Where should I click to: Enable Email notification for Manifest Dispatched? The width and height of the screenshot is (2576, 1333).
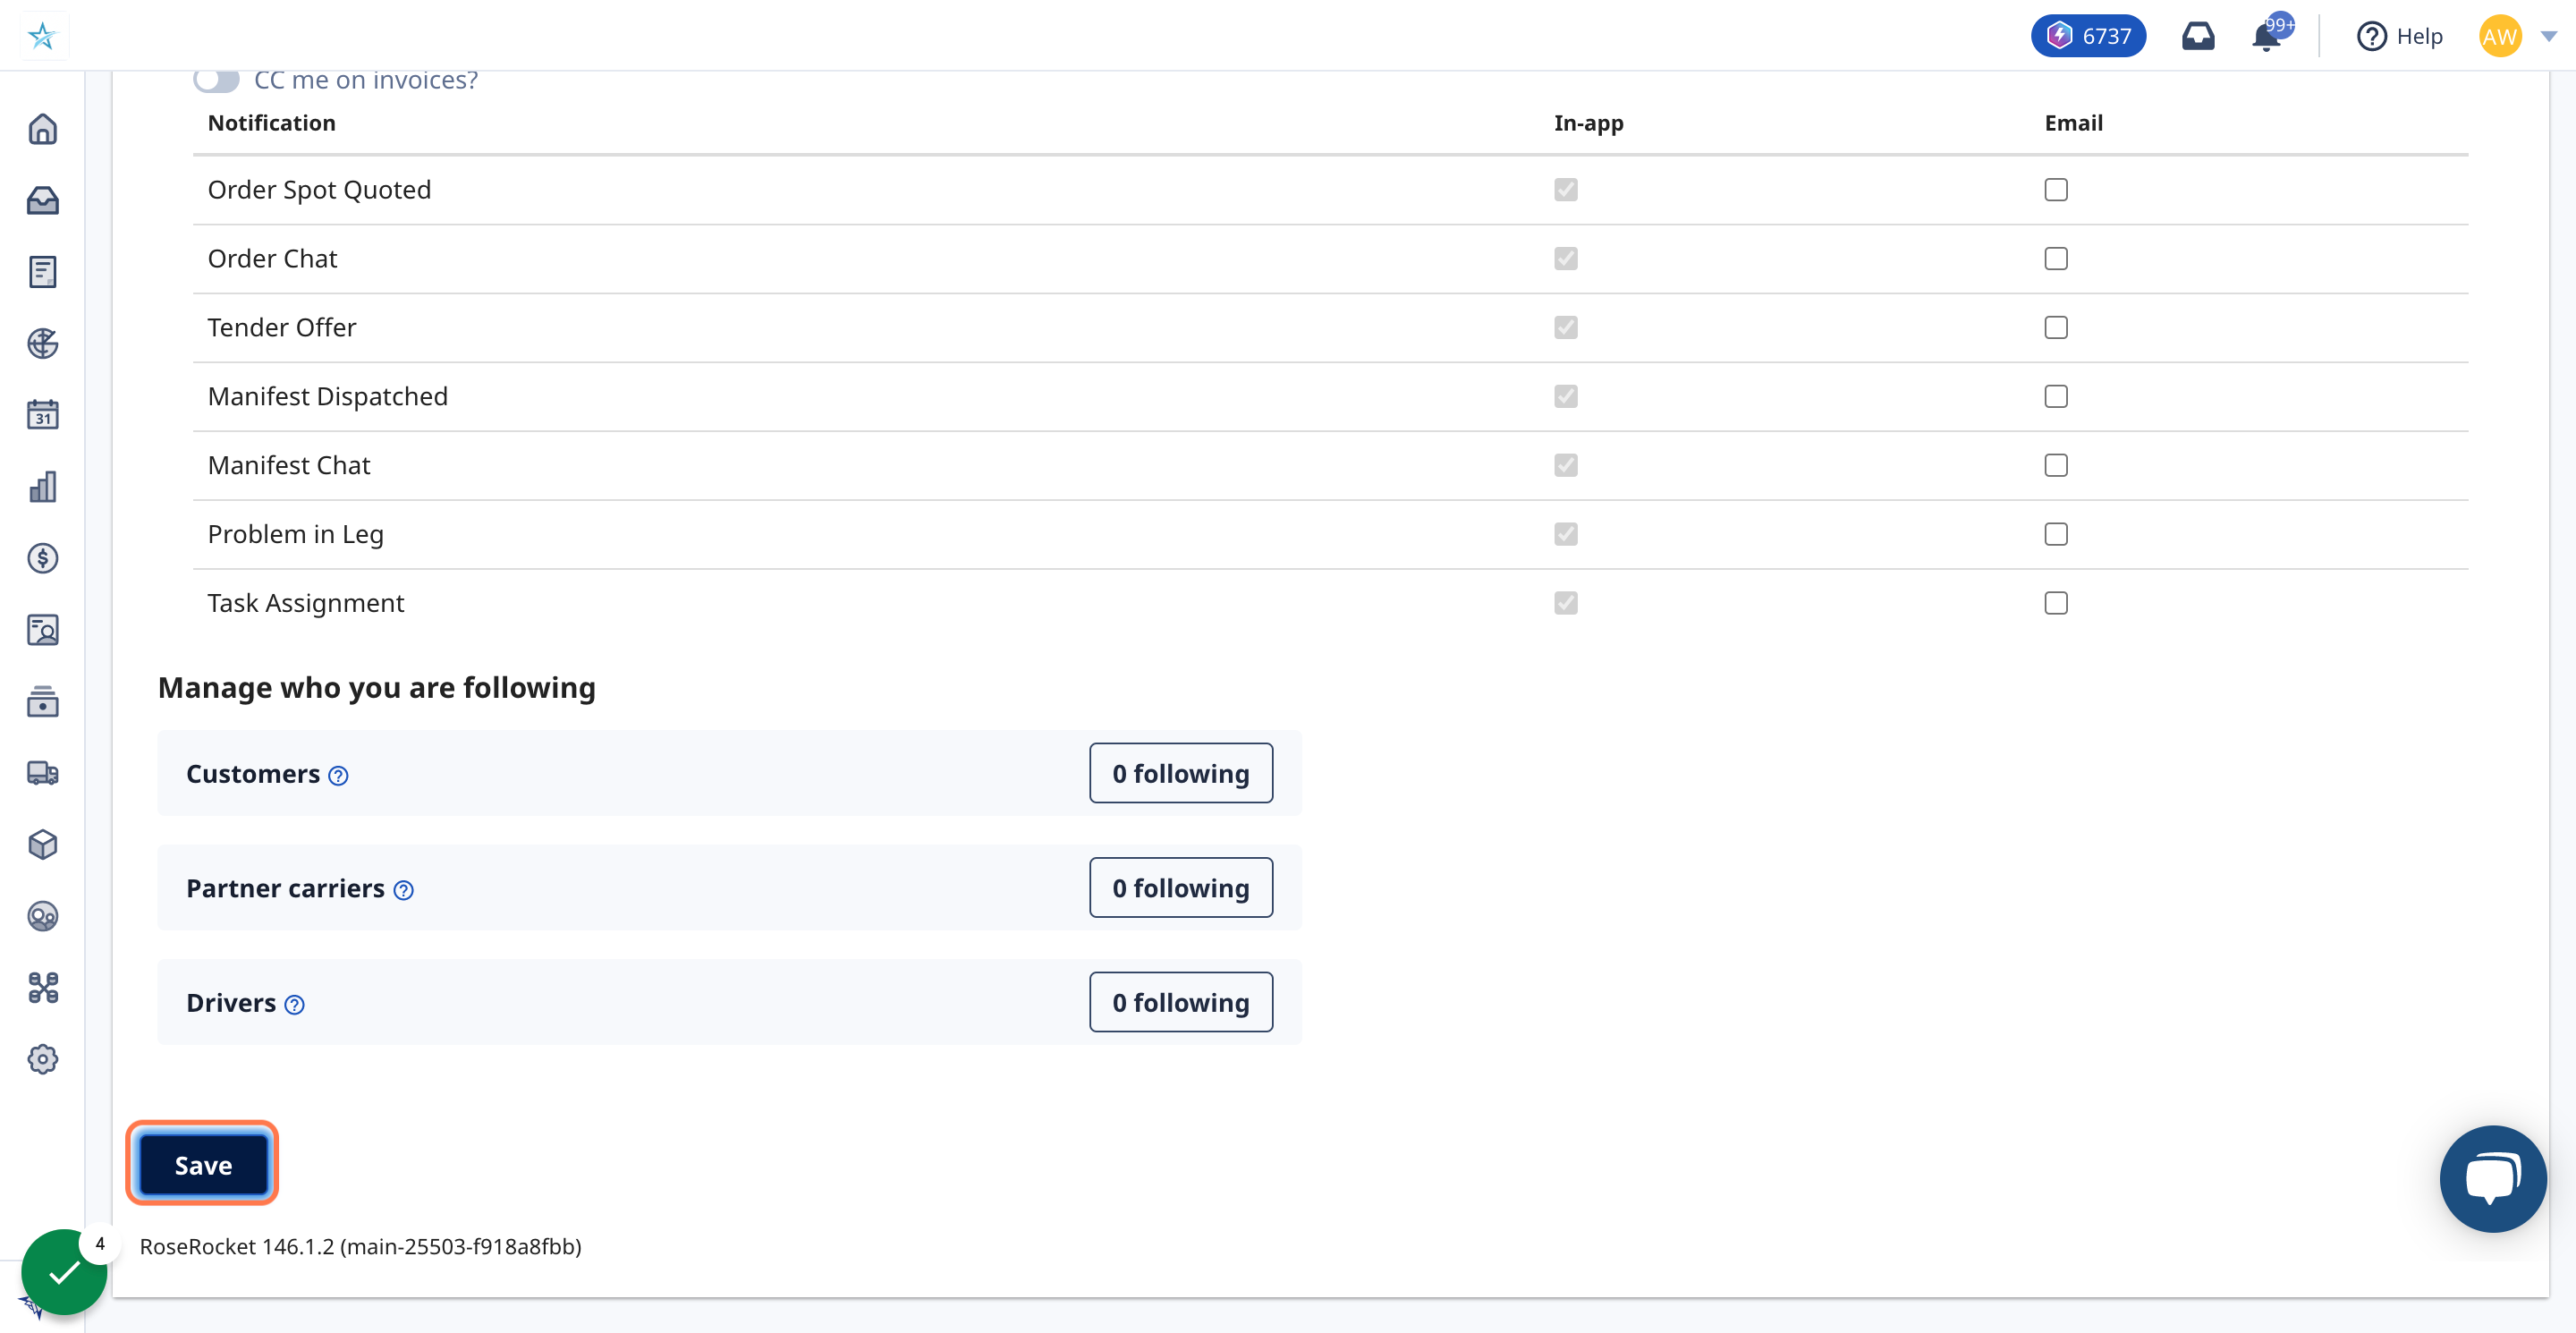[2056, 396]
